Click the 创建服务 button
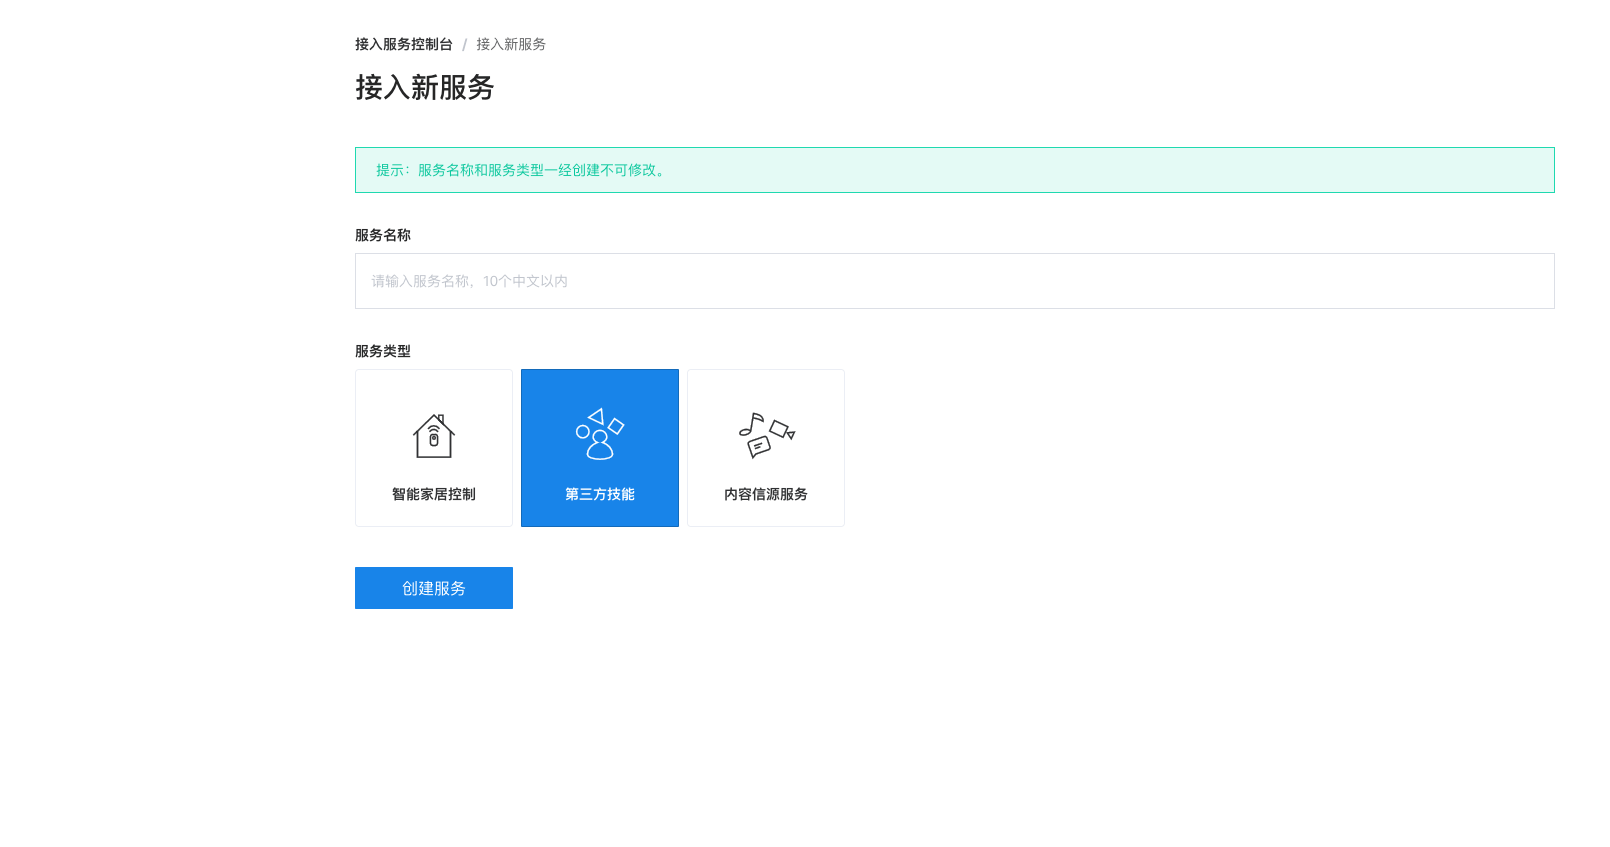Viewport: 1610px width, 847px height. tap(434, 588)
